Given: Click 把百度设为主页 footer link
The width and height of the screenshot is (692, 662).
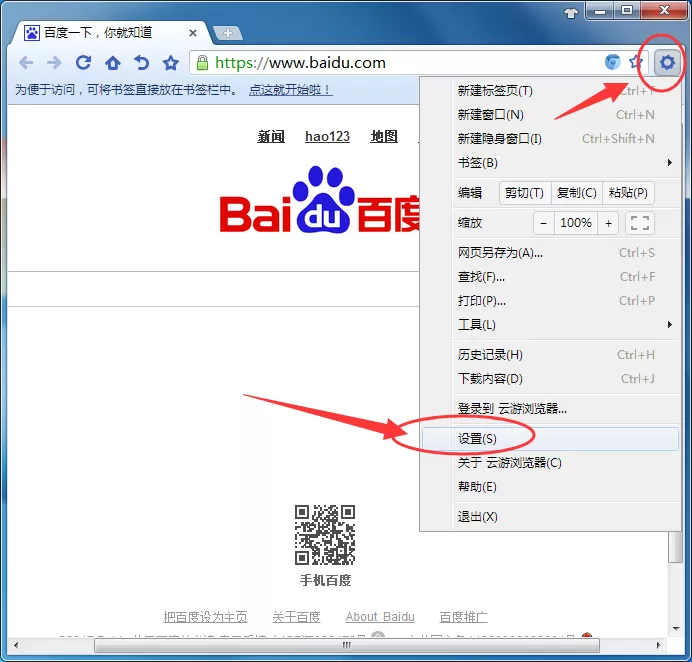Looking at the screenshot, I should pos(206,617).
